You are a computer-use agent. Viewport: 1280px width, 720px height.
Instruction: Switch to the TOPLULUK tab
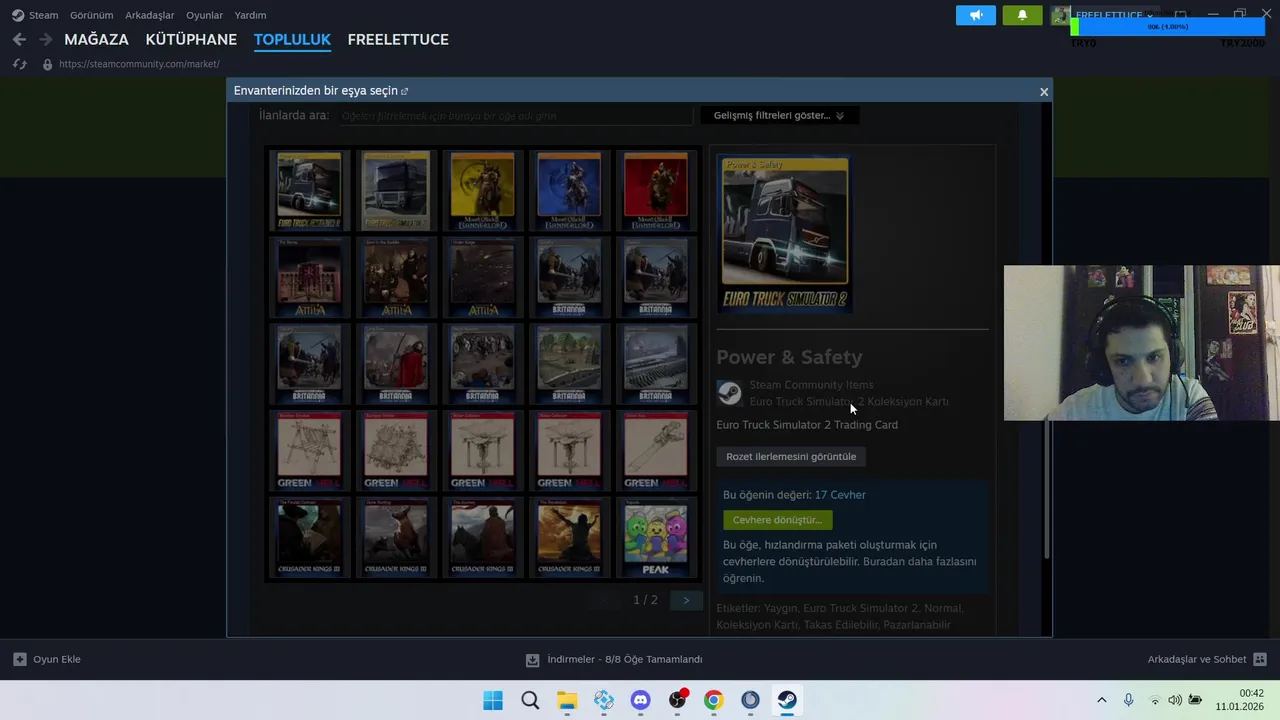coord(292,39)
